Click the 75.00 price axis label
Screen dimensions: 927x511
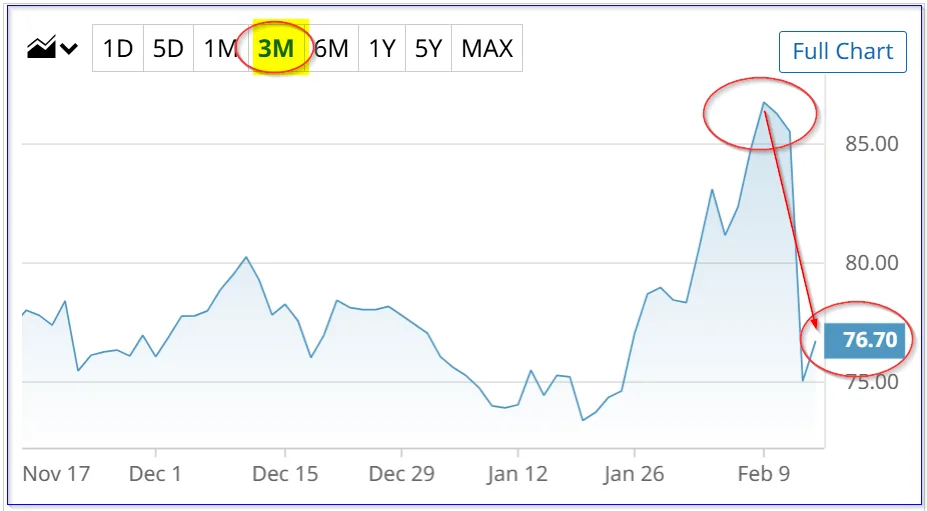[870, 382]
